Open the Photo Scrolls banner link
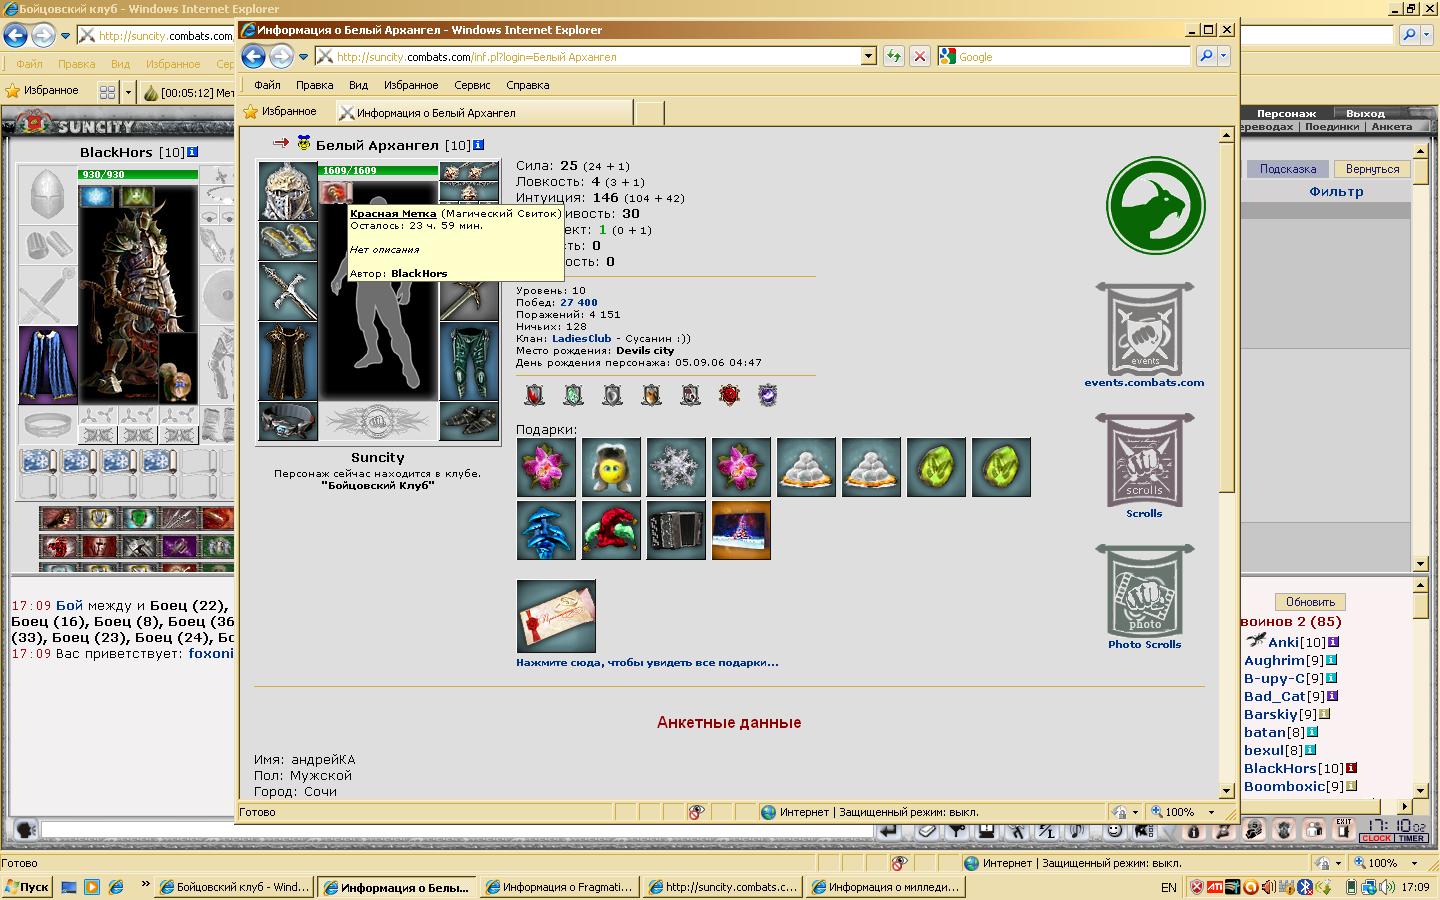Image resolution: width=1440 pixels, height=900 pixels. point(1144,597)
